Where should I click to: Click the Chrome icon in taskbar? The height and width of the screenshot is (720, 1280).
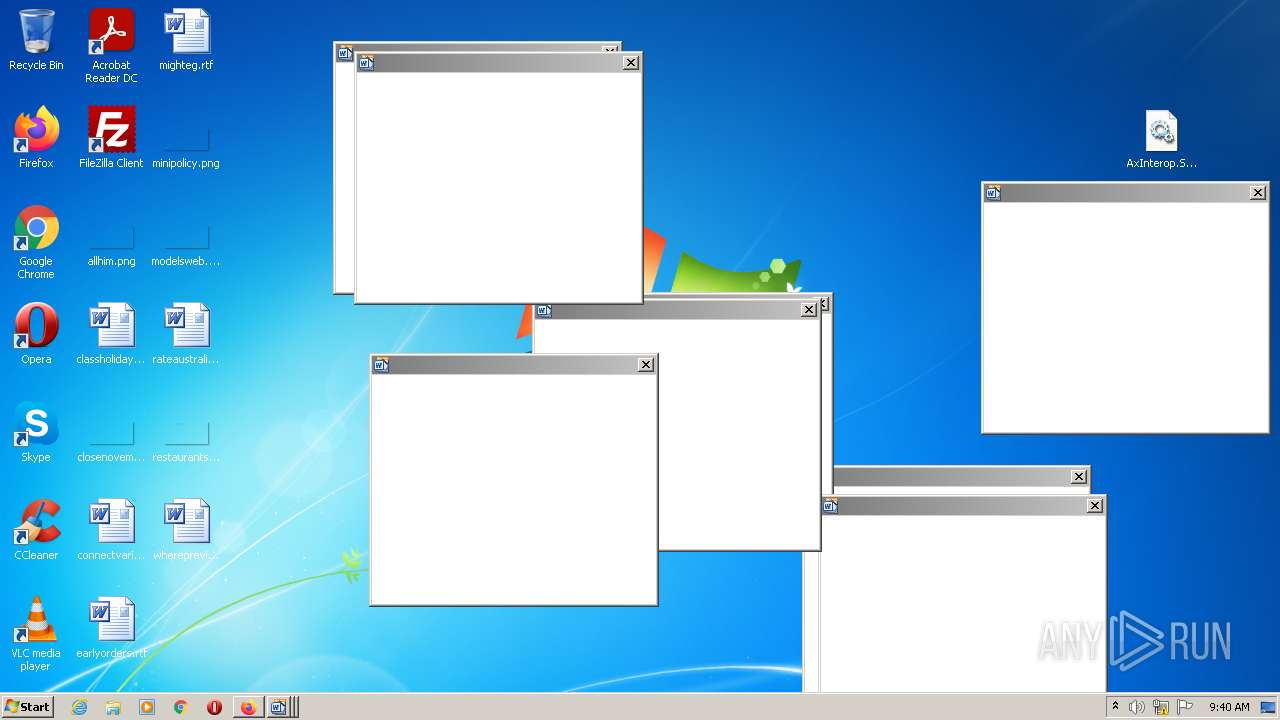click(x=181, y=707)
